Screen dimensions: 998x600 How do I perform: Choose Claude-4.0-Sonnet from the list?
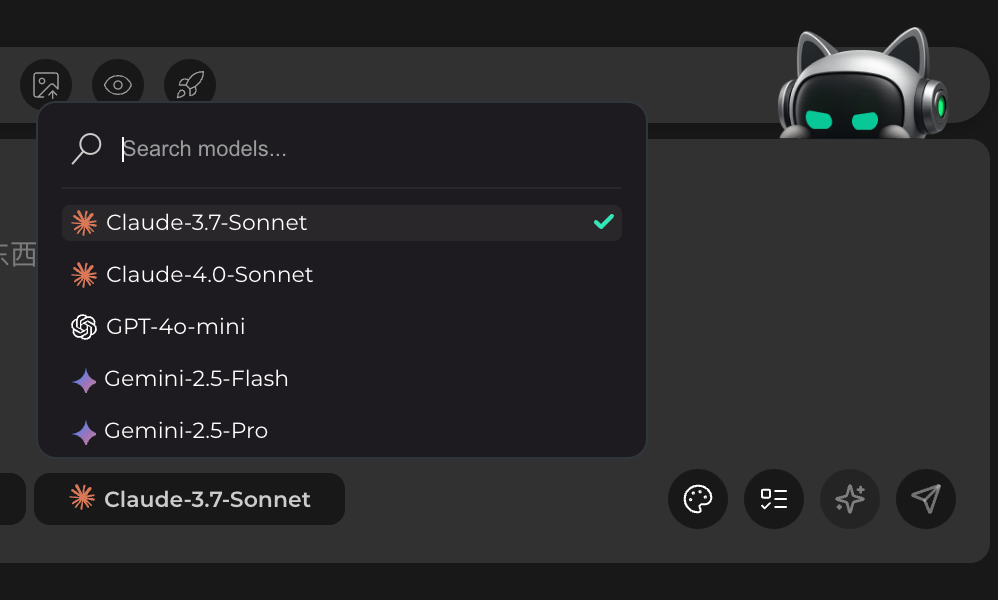210,275
